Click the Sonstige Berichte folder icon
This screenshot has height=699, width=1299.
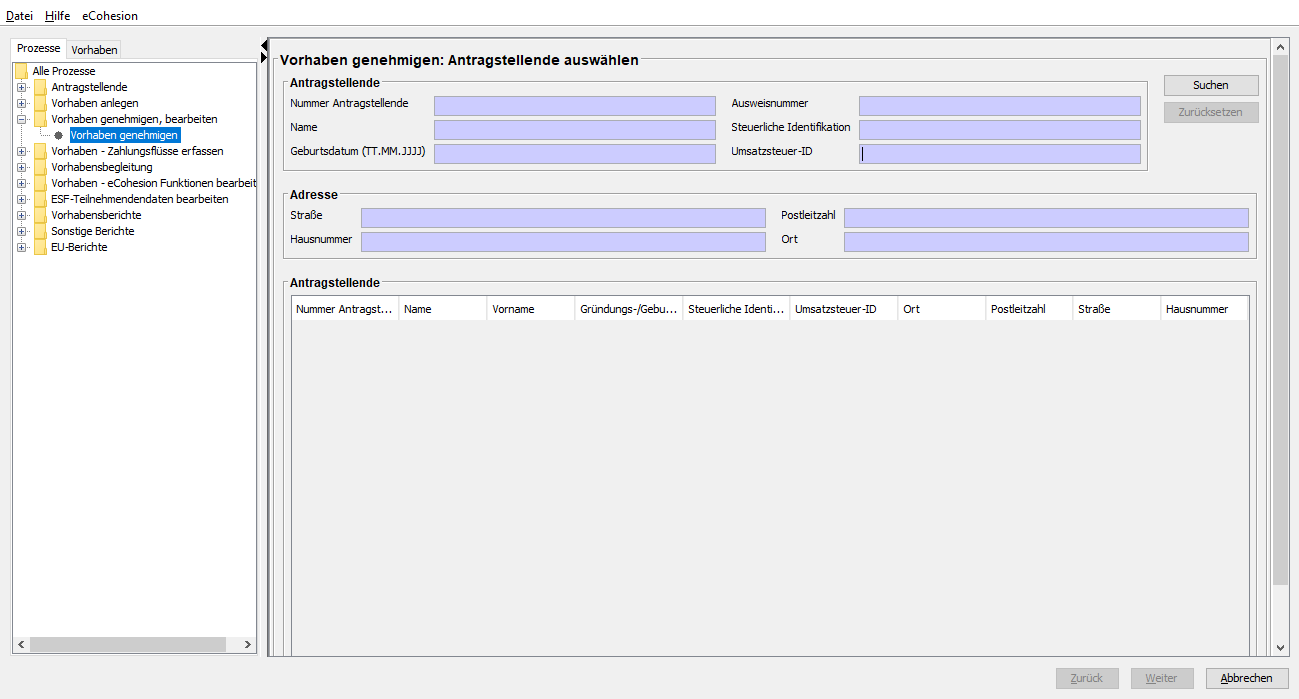[x=40, y=231]
